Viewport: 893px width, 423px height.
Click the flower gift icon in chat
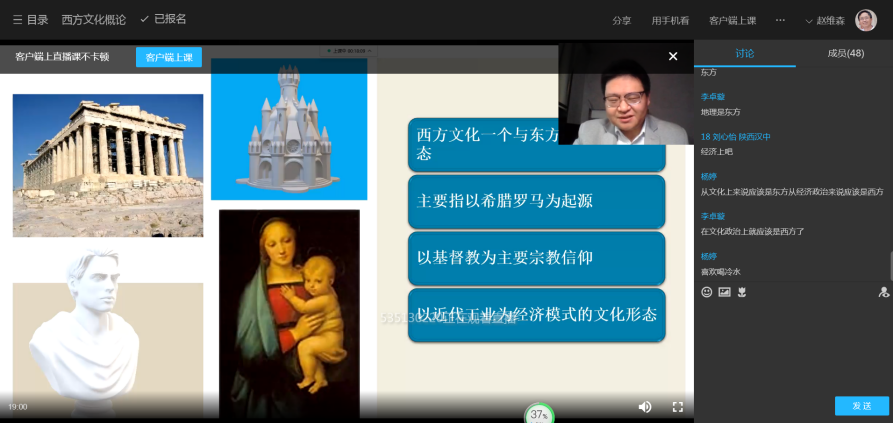point(742,292)
